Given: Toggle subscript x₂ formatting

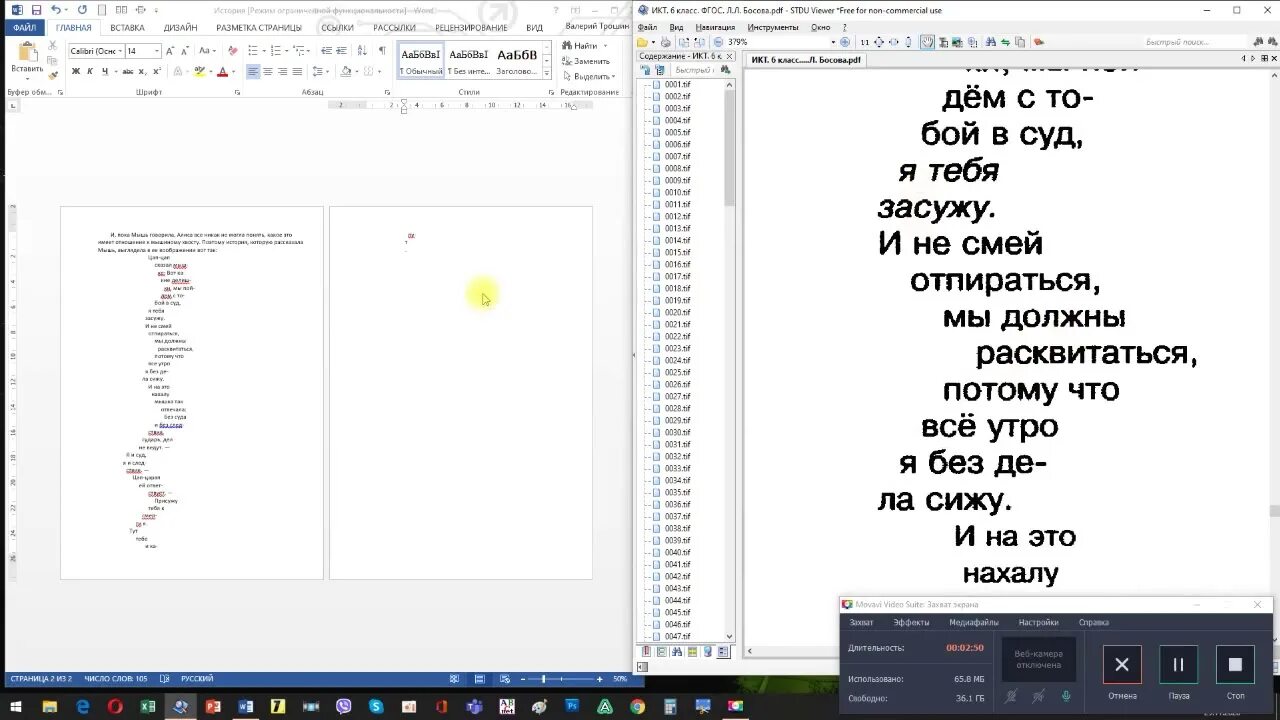Looking at the screenshot, I should click(143, 72).
